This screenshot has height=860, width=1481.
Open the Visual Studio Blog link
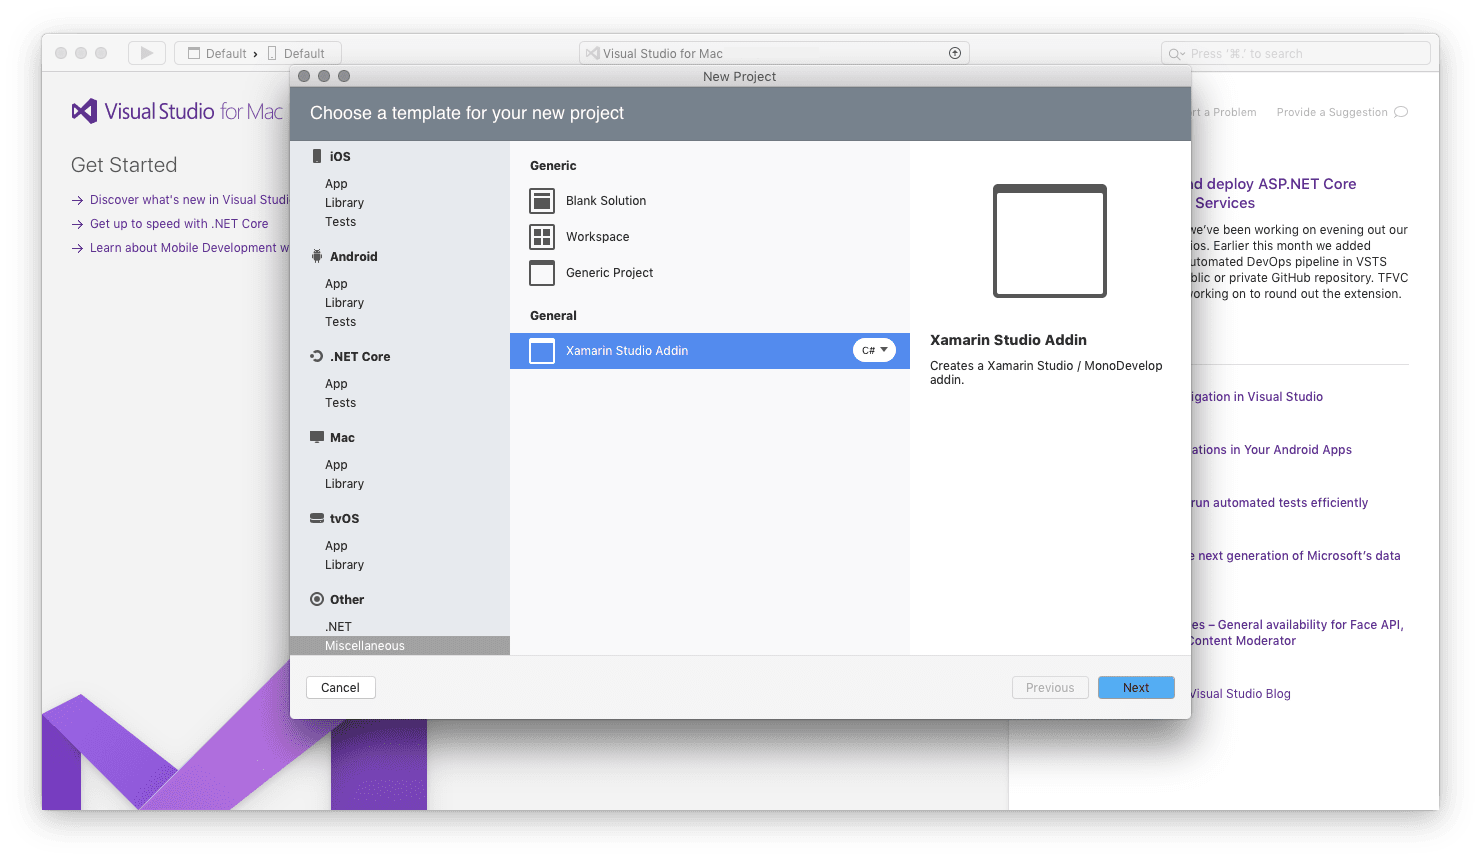(x=1241, y=694)
